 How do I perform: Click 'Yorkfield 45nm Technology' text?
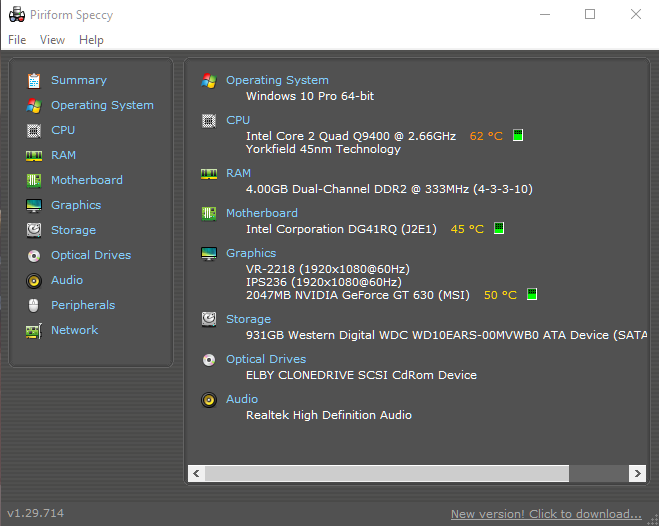[323, 150]
